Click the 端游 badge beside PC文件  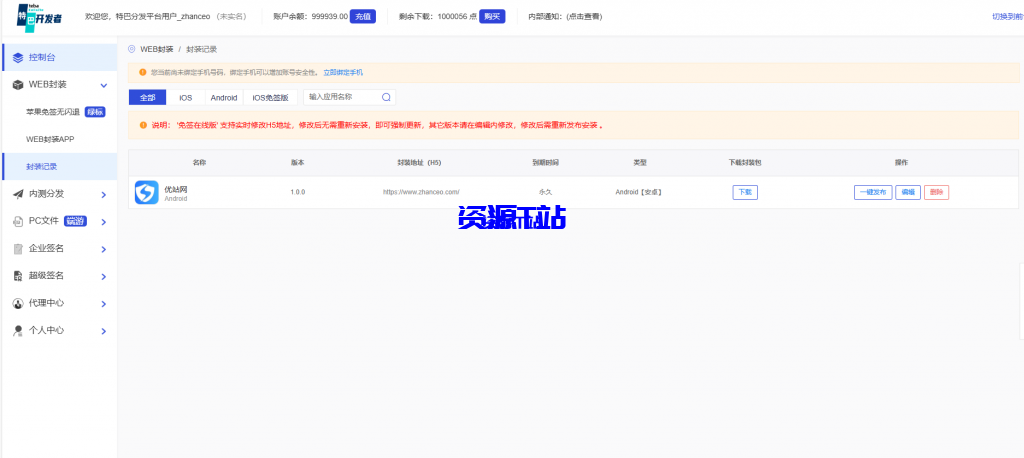(75, 221)
